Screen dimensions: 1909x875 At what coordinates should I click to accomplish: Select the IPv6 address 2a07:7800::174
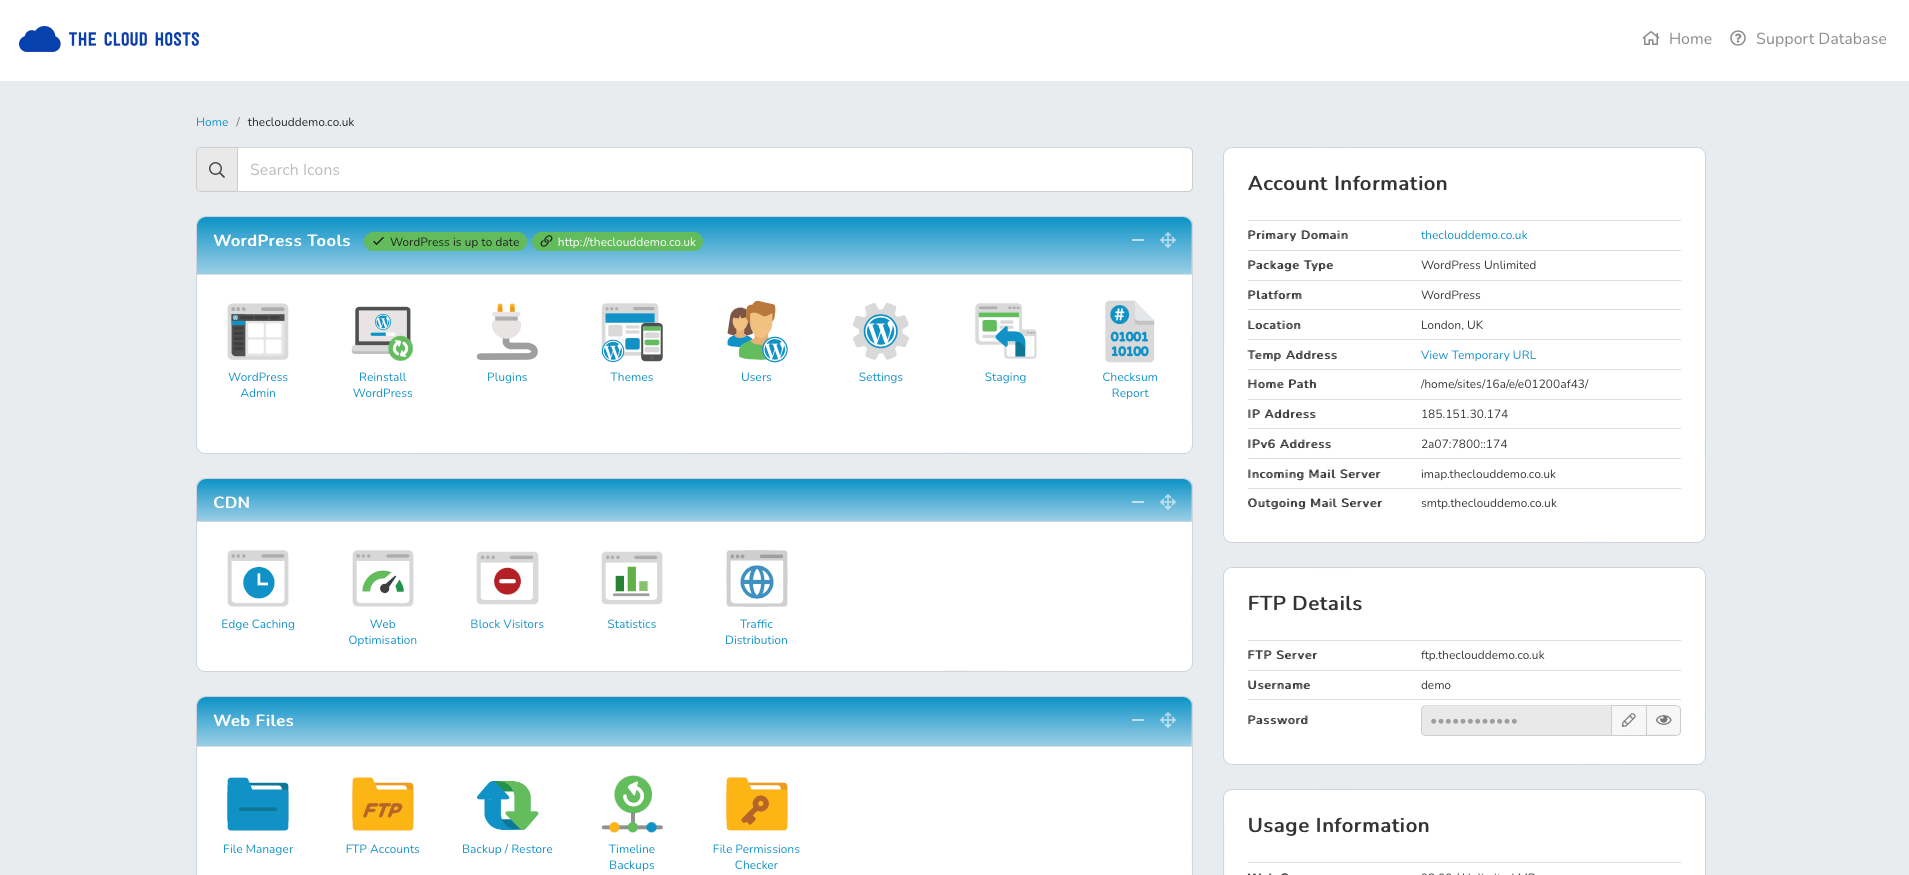point(1464,444)
